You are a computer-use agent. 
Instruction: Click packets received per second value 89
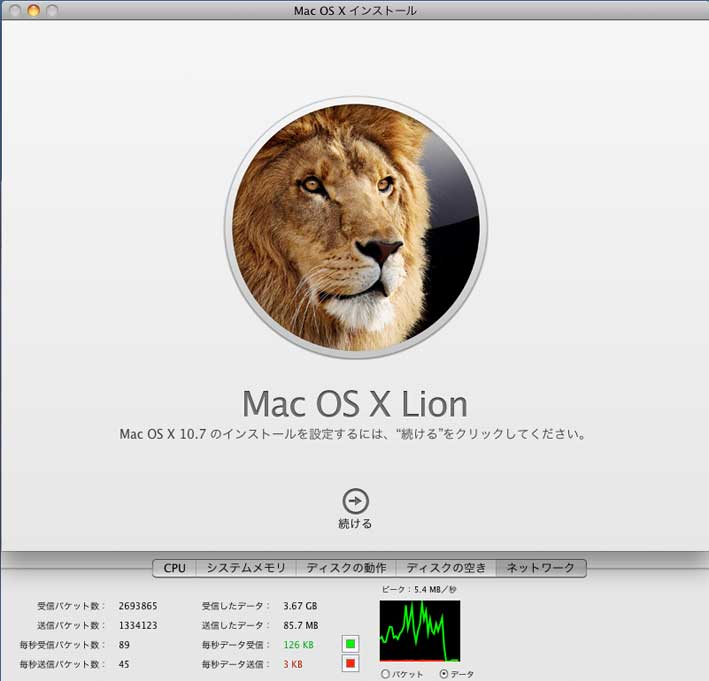coord(124,645)
